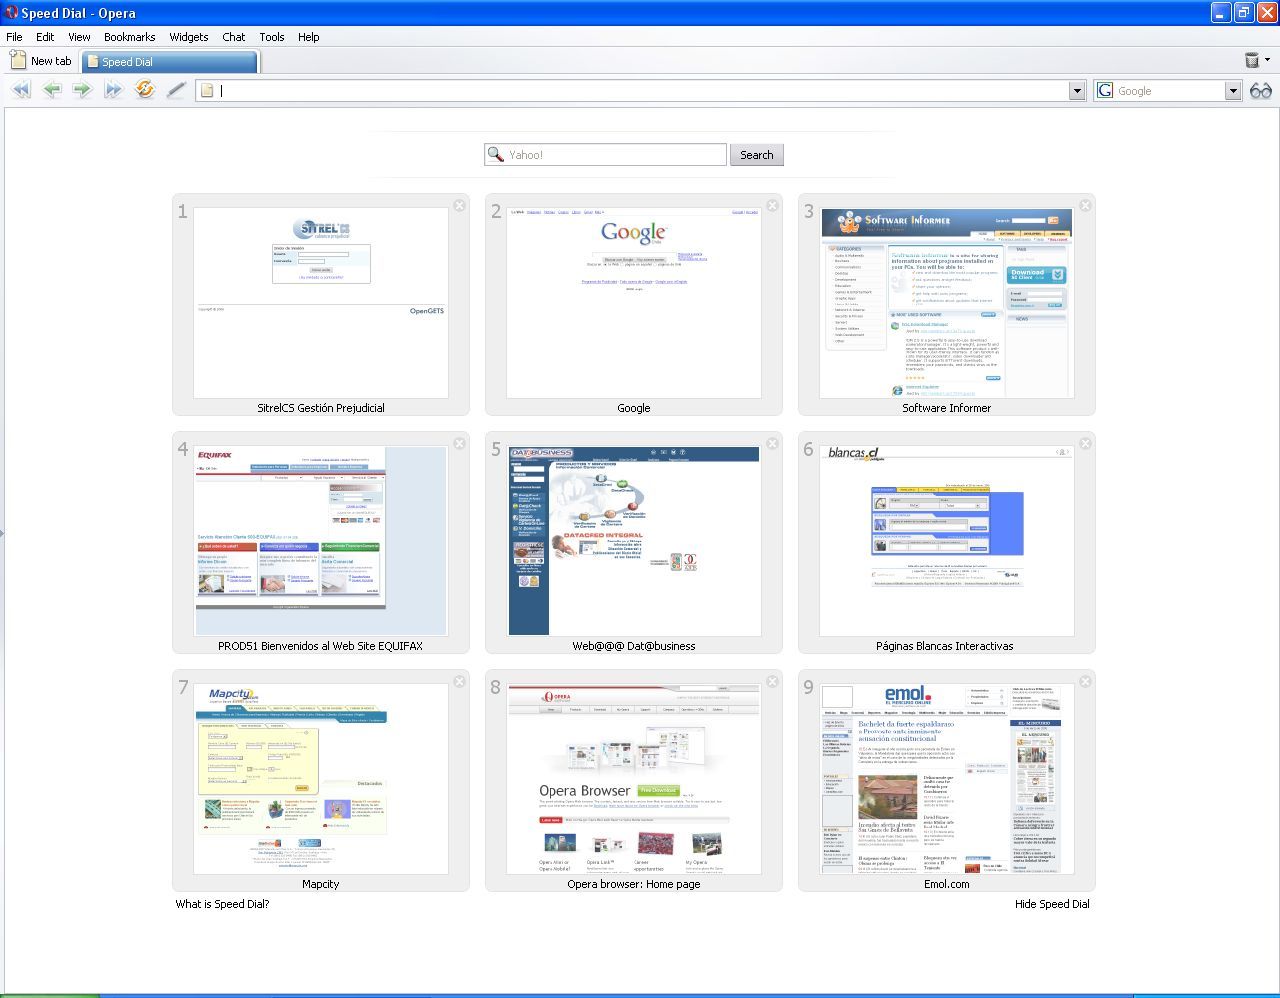This screenshot has height=998, width=1280.
Task: Click the Search button next to Yahoo field
Action: 757,154
